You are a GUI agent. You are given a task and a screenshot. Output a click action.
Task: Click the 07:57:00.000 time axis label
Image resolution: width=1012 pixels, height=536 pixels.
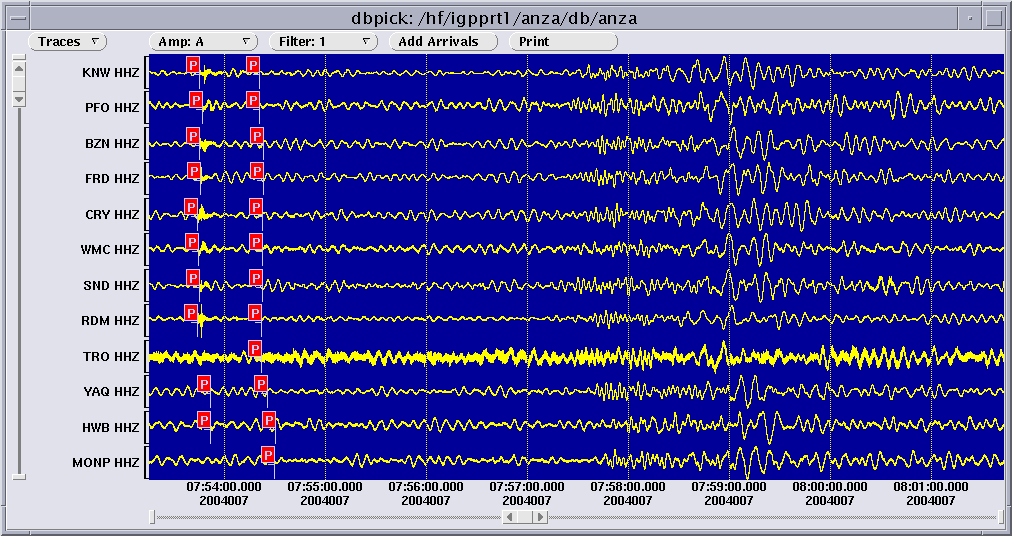[x=527, y=487]
